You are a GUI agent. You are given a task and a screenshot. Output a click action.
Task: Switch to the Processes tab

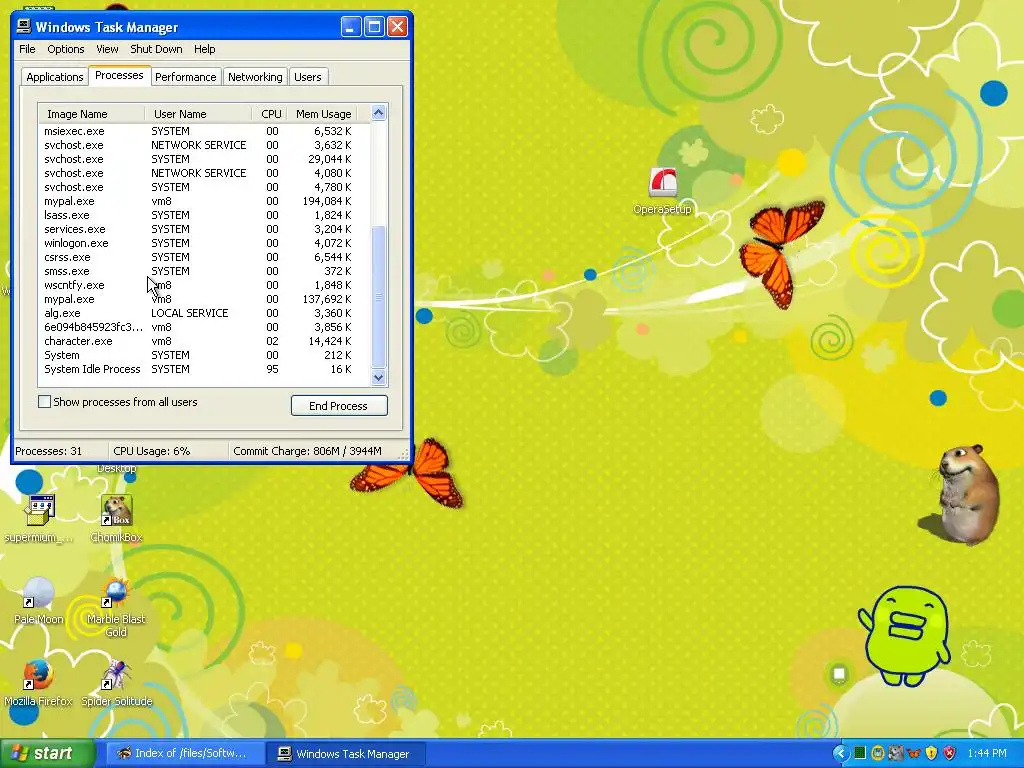click(x=119, y=75)
